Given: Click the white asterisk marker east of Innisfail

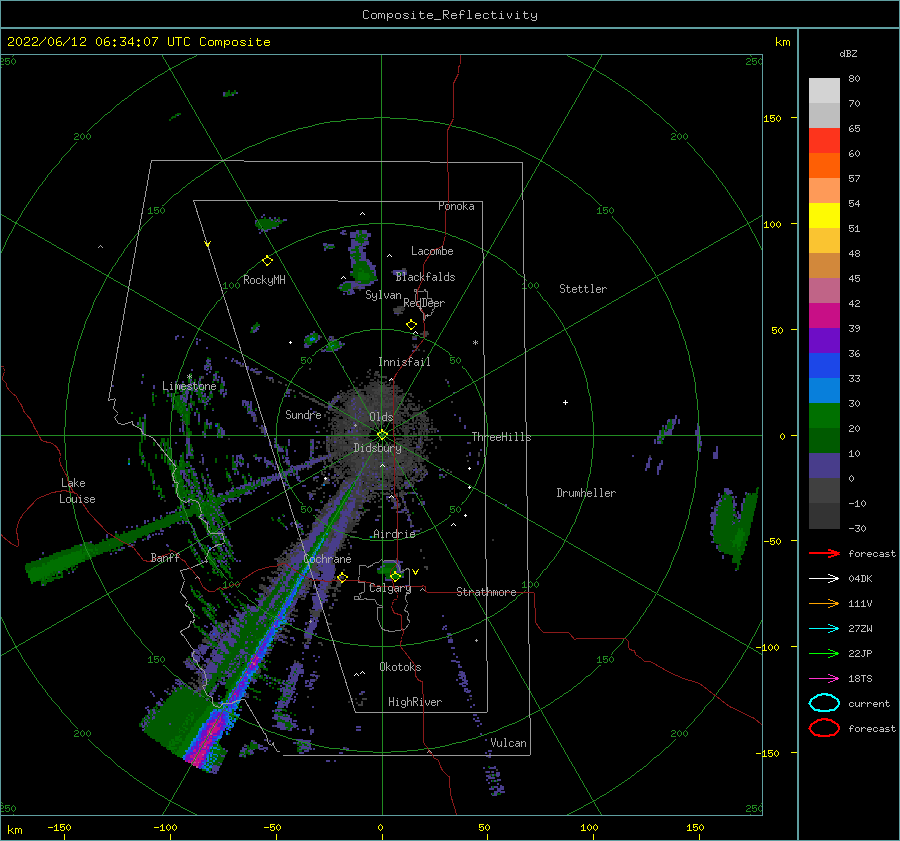Looking at the screenshot, I should click(475, 343).
